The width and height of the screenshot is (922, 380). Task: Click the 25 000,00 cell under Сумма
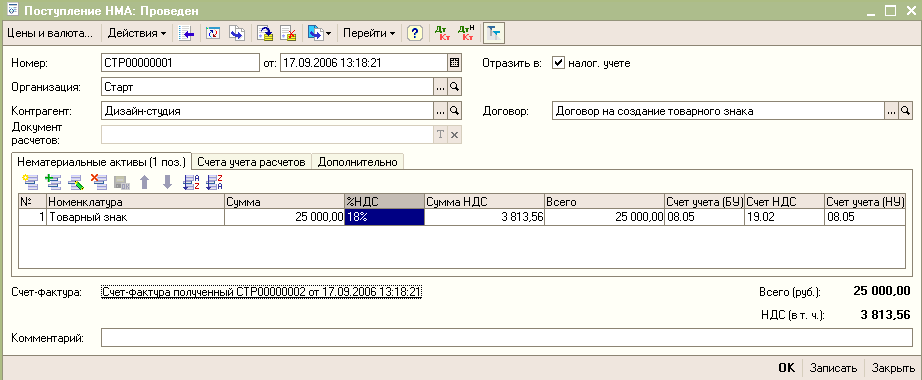point(285,217)
